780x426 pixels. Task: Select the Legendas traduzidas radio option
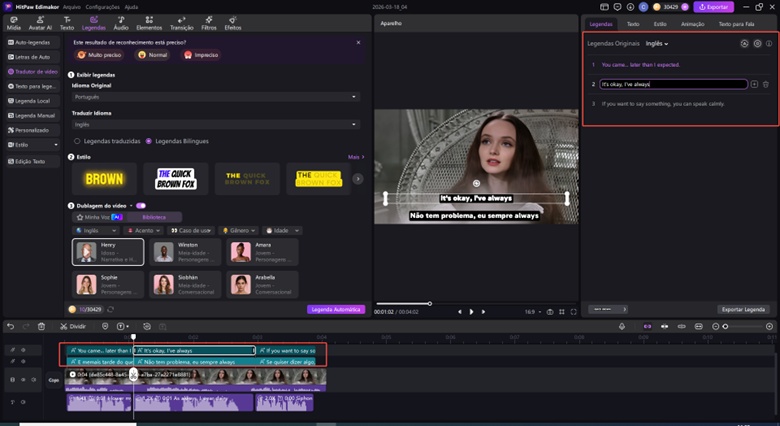77,141
